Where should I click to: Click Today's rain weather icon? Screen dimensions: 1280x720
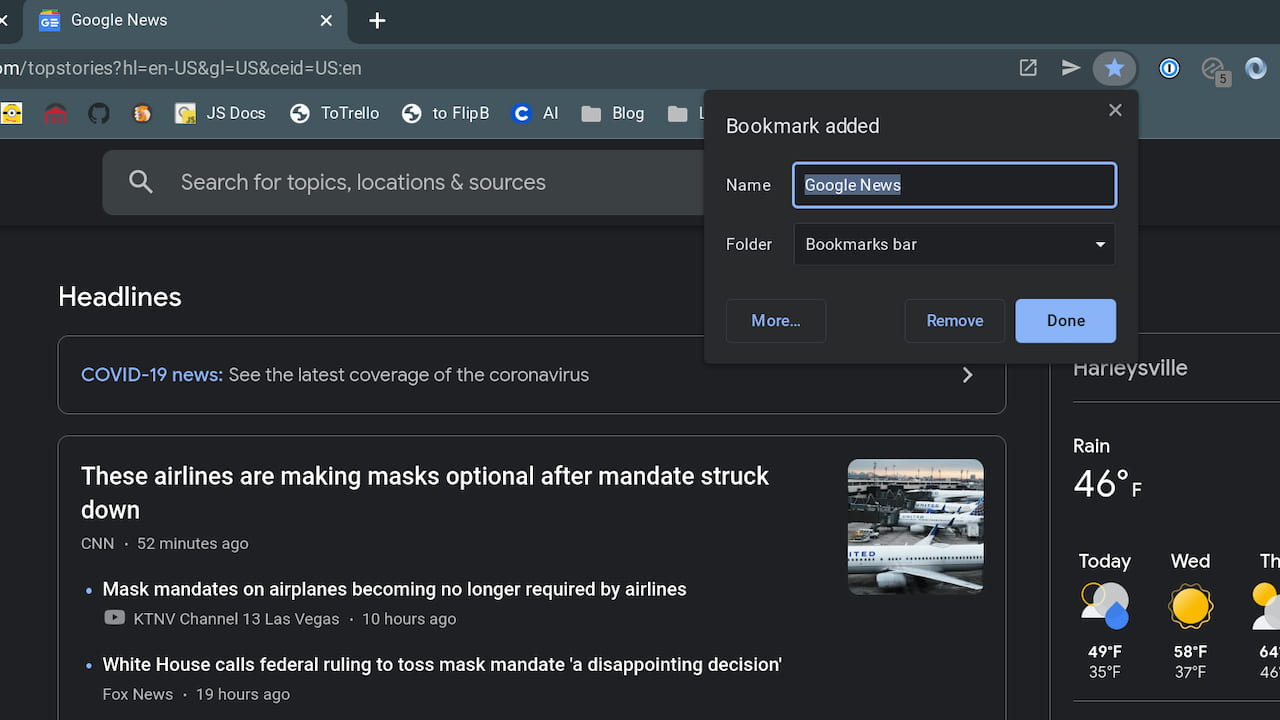tap(1104, 605)
